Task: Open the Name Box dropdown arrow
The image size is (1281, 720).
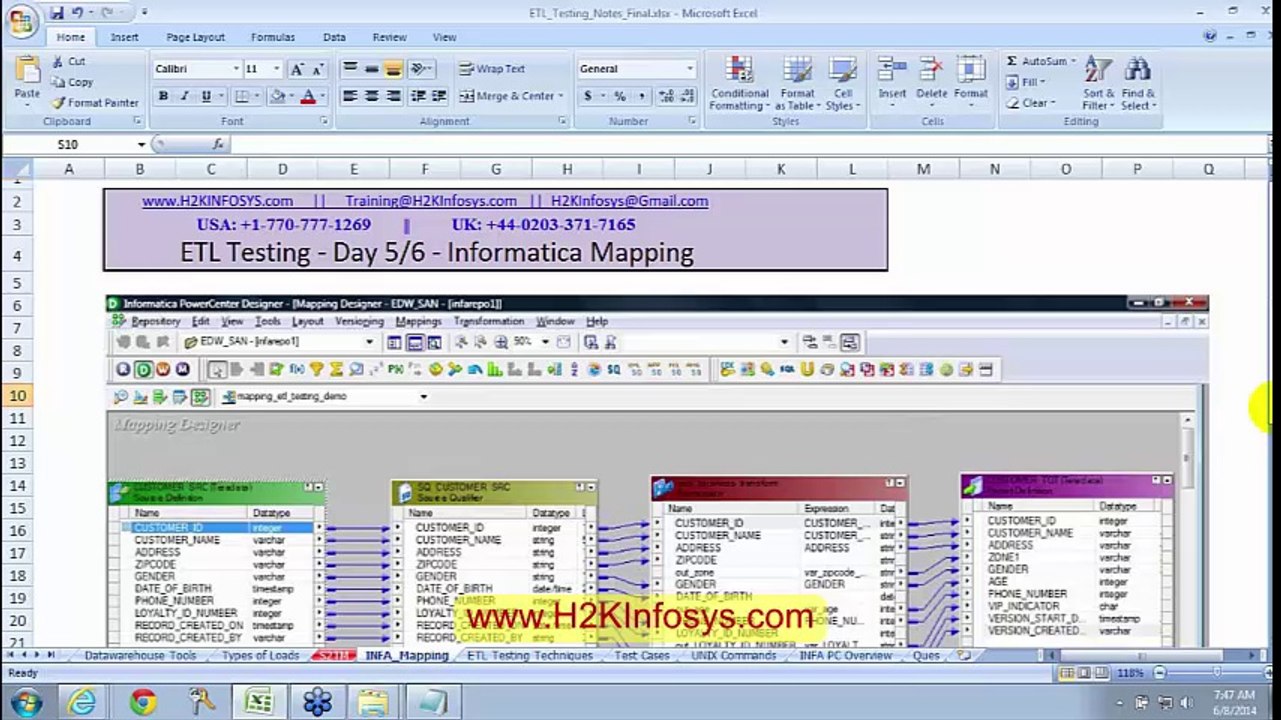Action: [141, 144]
